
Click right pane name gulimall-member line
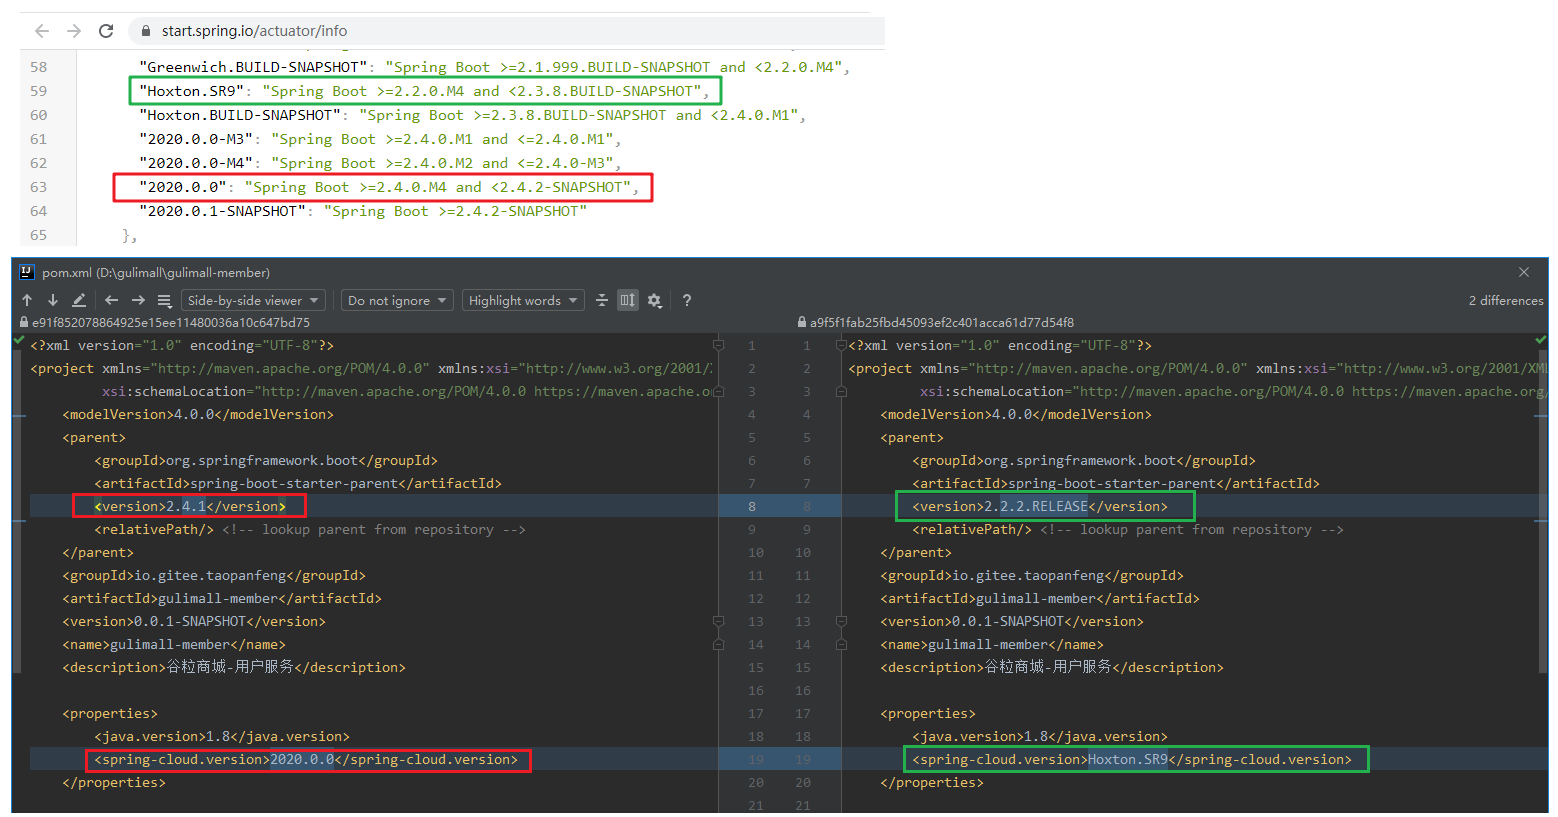tap(992, 644)
